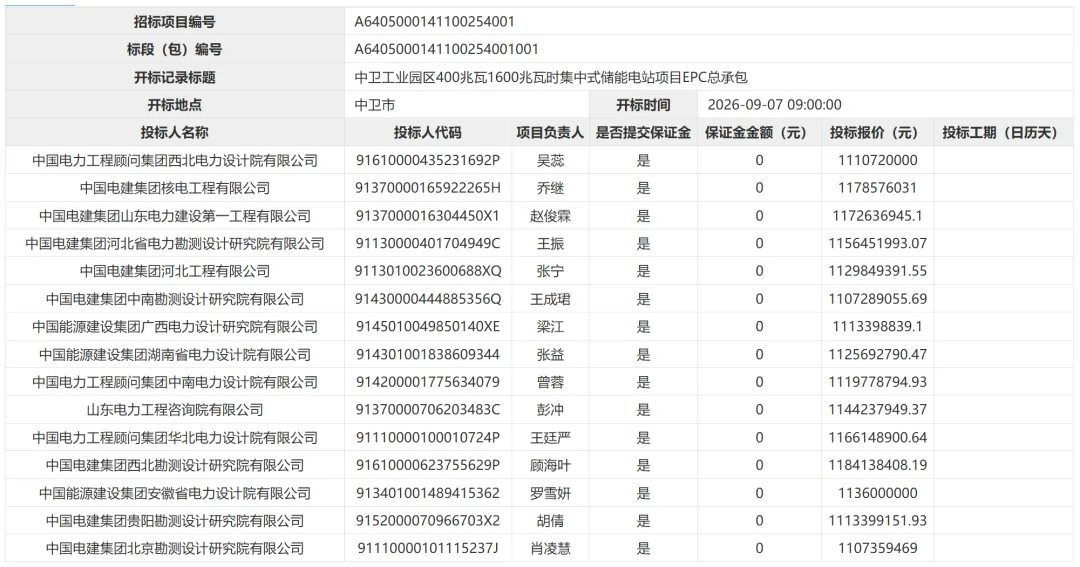The height and width of the screenshot is (567, 1080).
Task: Click bidder code 911301002360068 8XQ row 河北工程
Action: click(428, 271)
